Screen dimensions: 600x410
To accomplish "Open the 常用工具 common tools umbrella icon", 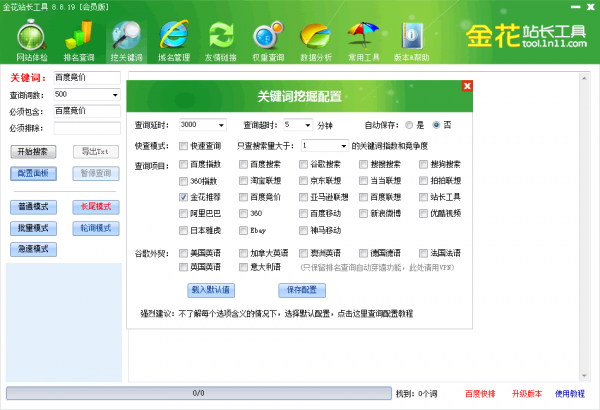I will click(363, 41).
